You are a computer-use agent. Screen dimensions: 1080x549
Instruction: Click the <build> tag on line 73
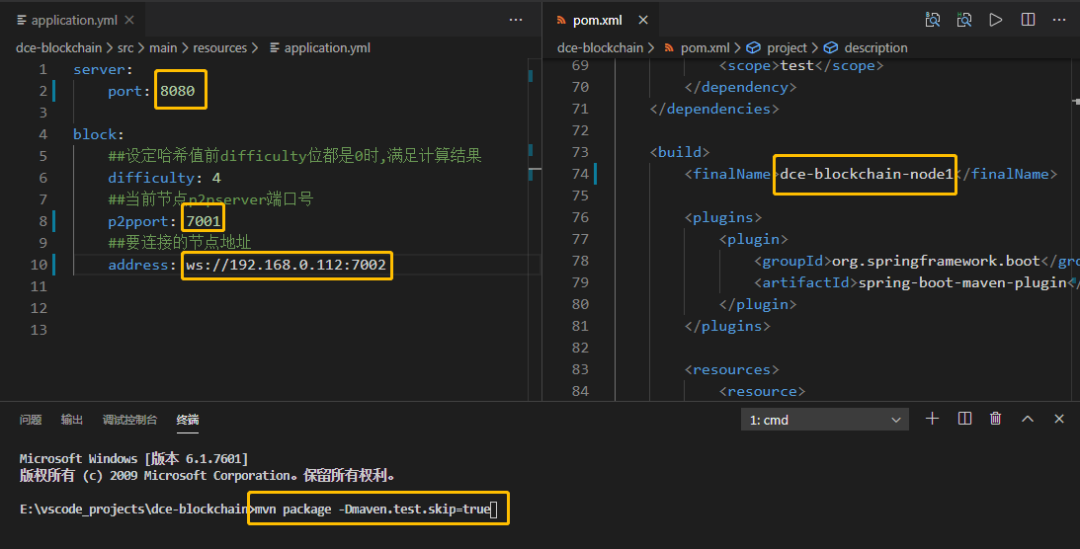(679, 152)
